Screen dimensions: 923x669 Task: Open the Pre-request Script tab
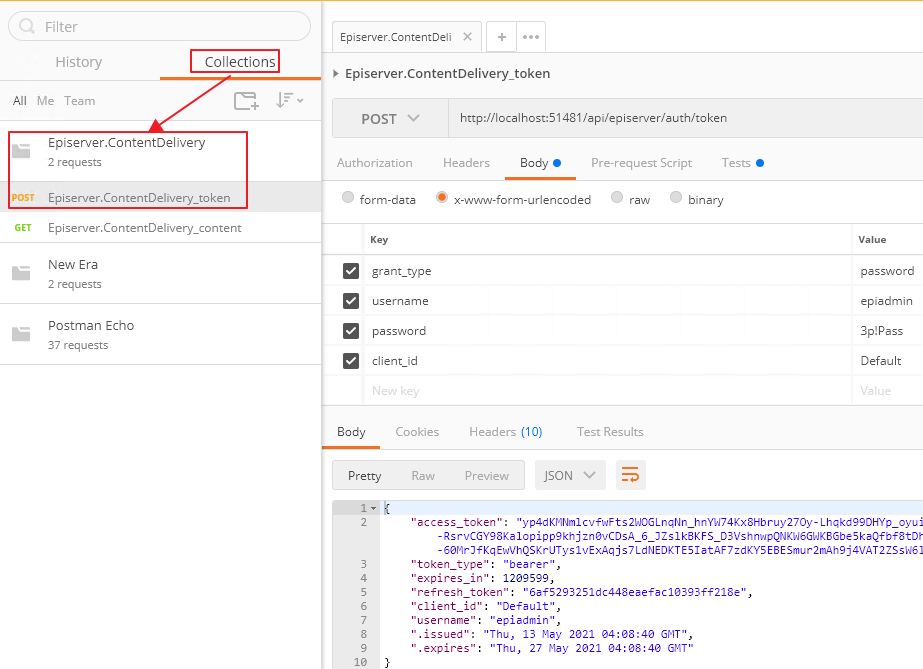tap(642, 163)
